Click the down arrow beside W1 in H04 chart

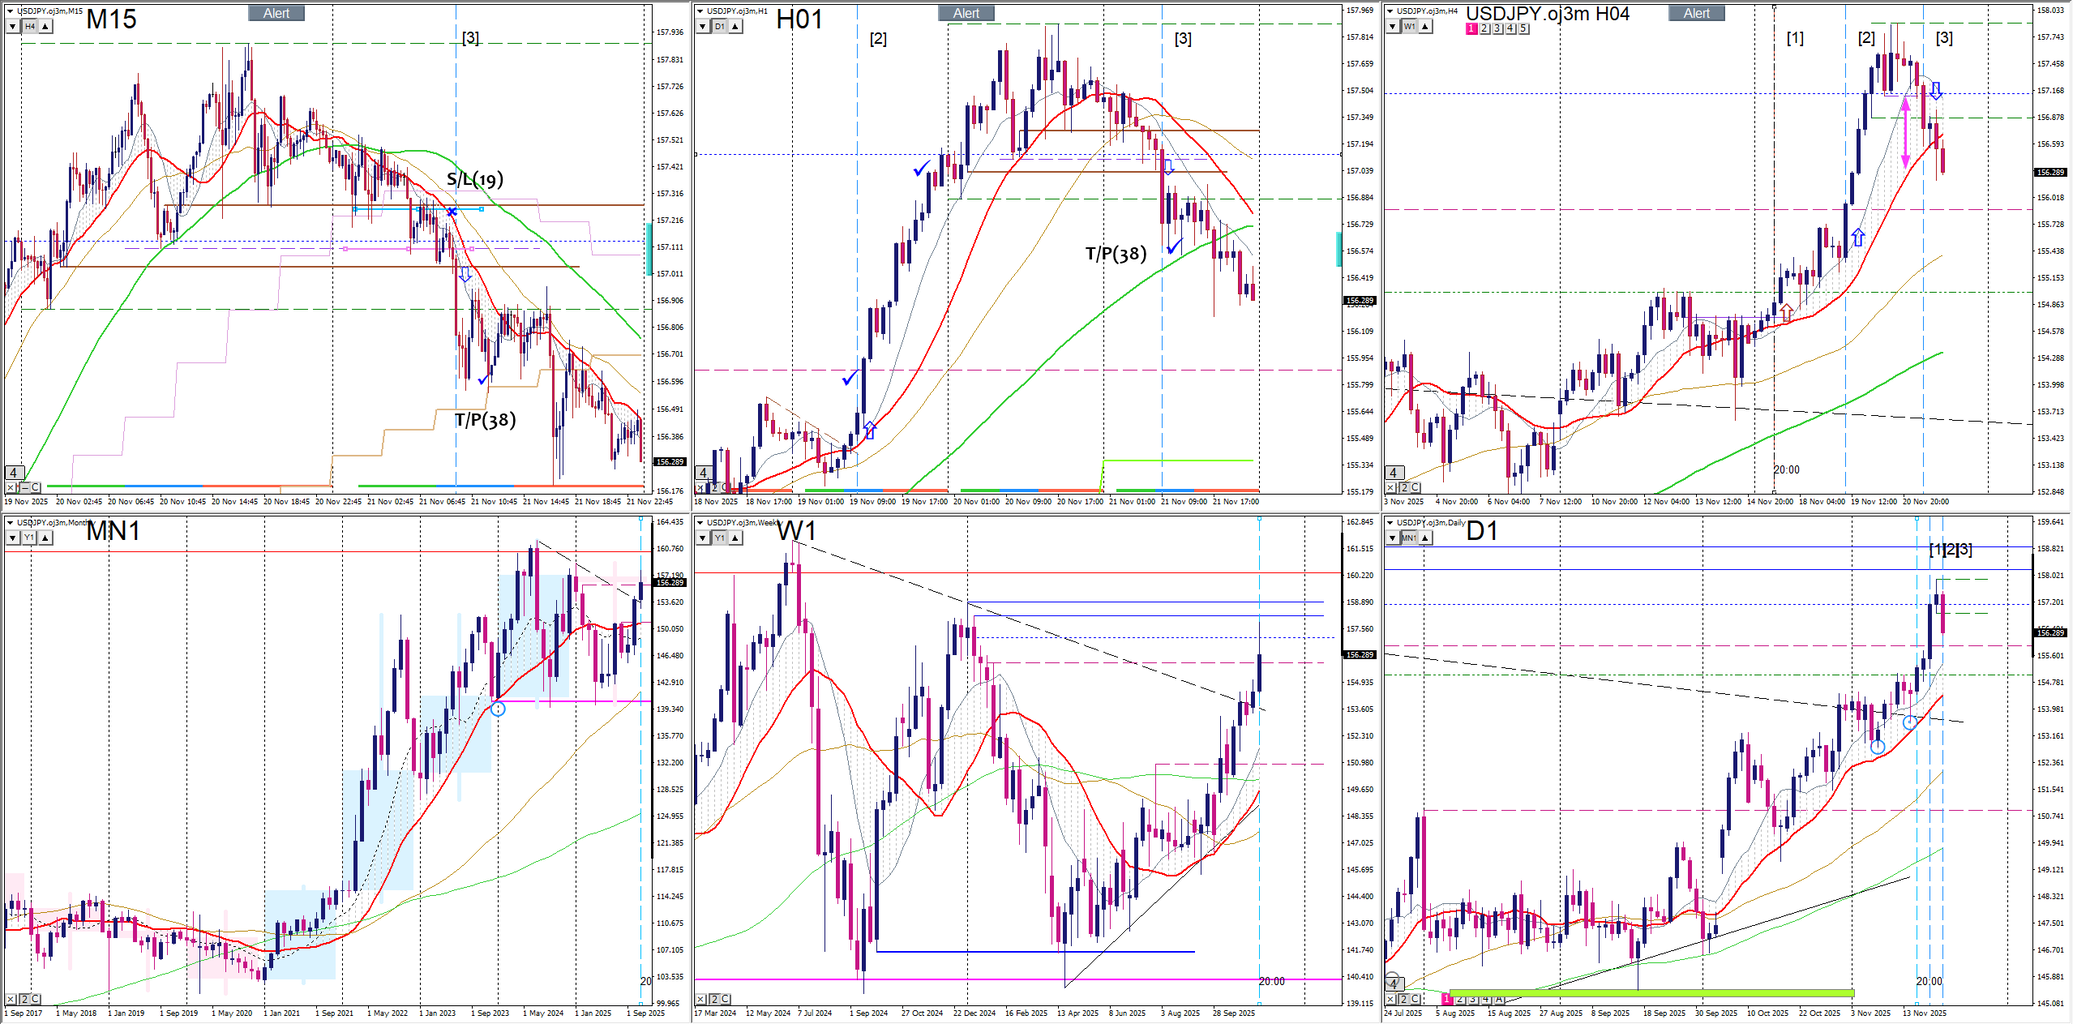1393,27
